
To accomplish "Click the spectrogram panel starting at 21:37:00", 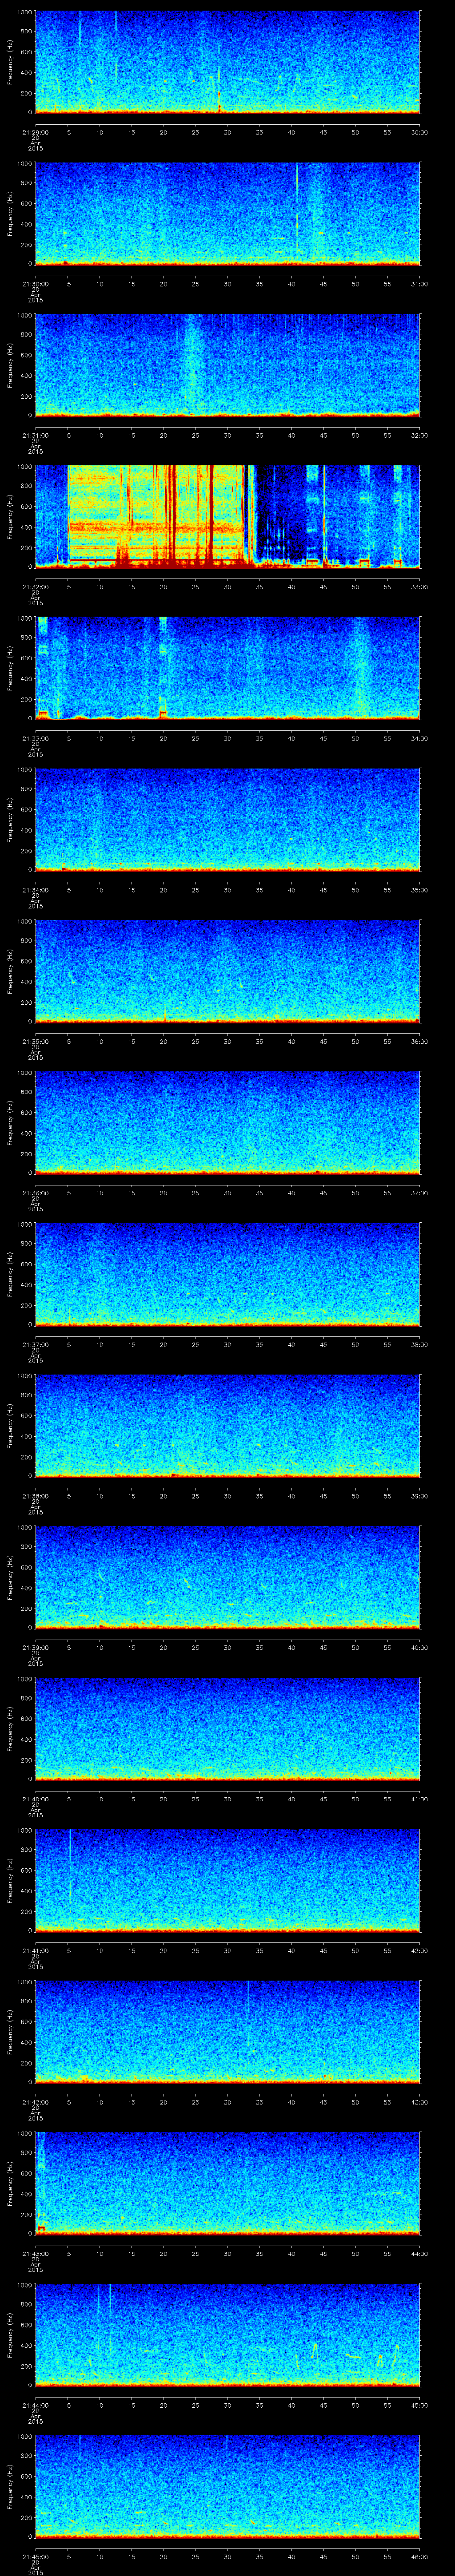I will [227, 1274].
